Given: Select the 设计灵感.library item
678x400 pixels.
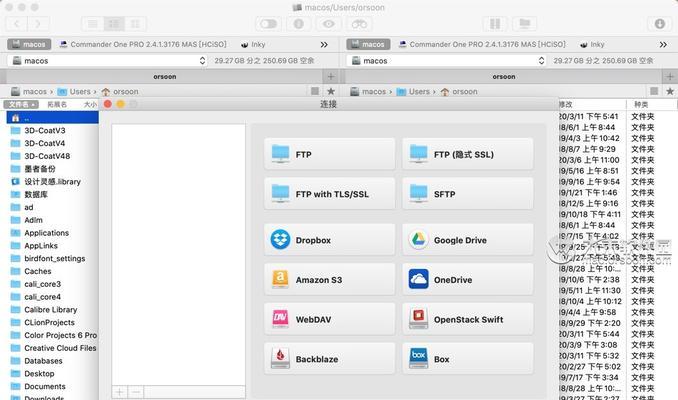Looking at the screenshot, I should coord(52,182).
